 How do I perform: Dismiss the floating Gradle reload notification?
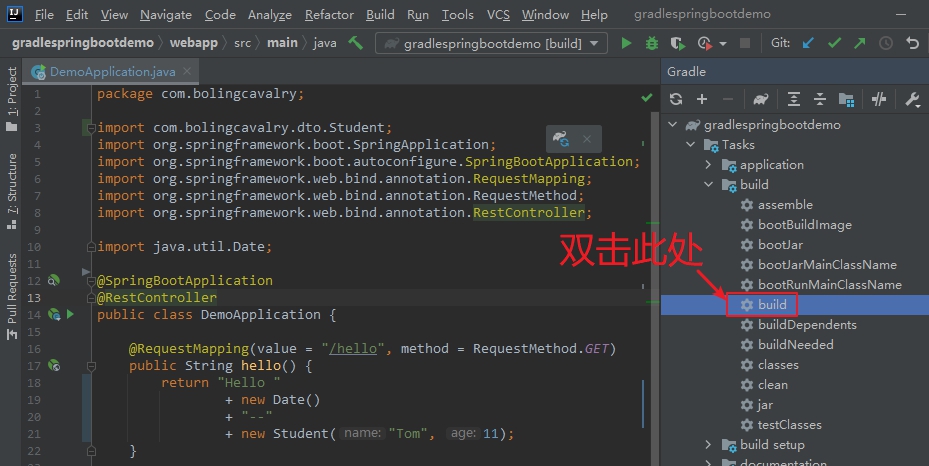[x=587, y=139]
